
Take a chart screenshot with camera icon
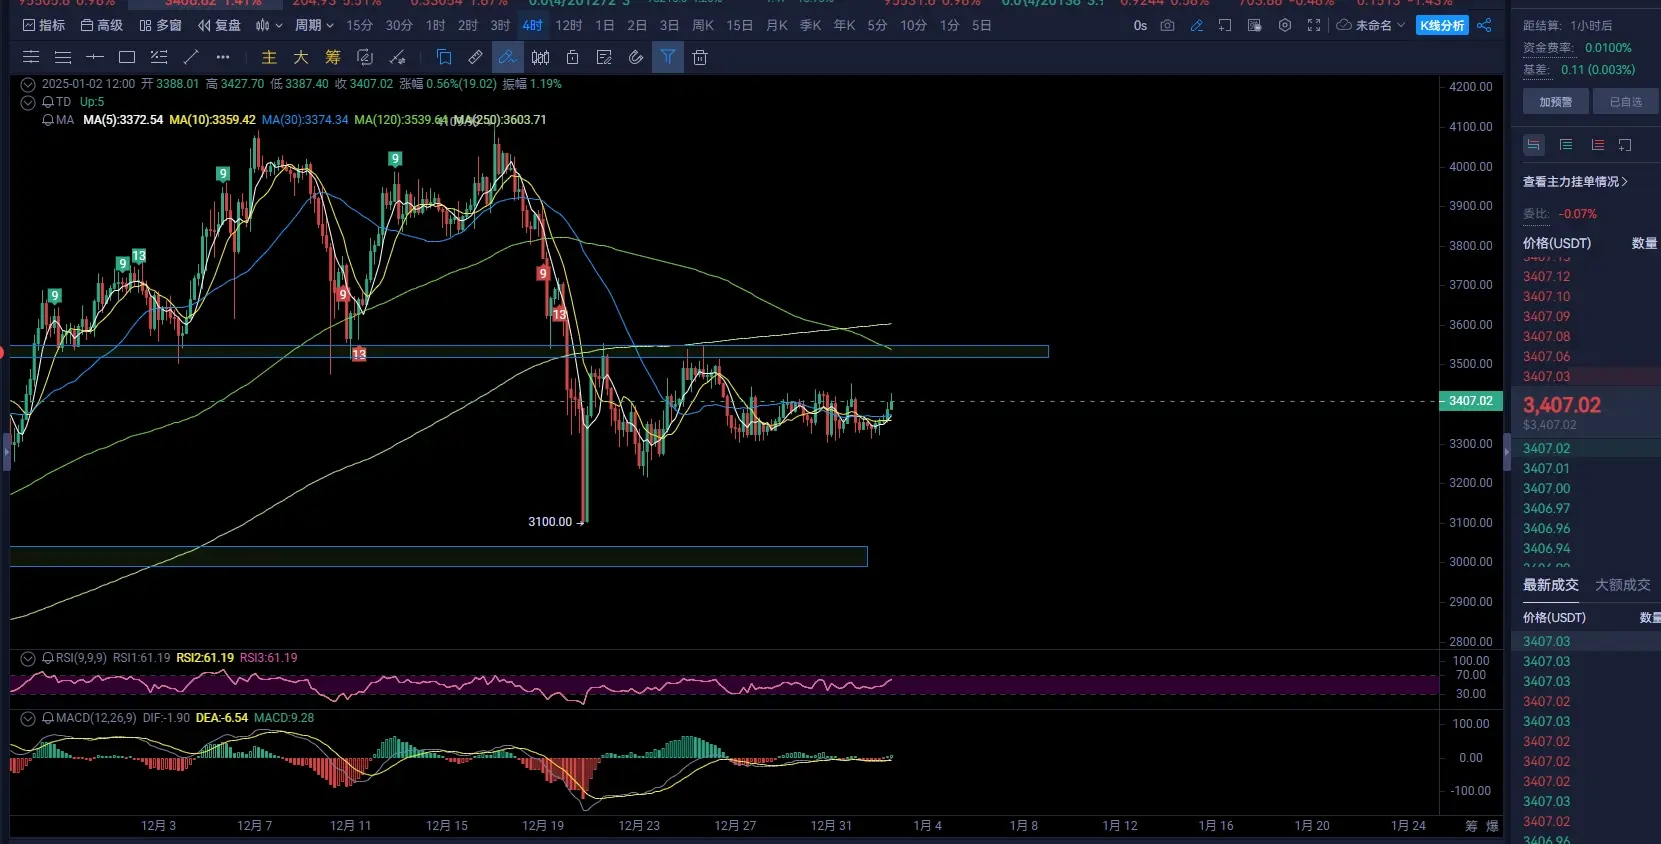1167,25
